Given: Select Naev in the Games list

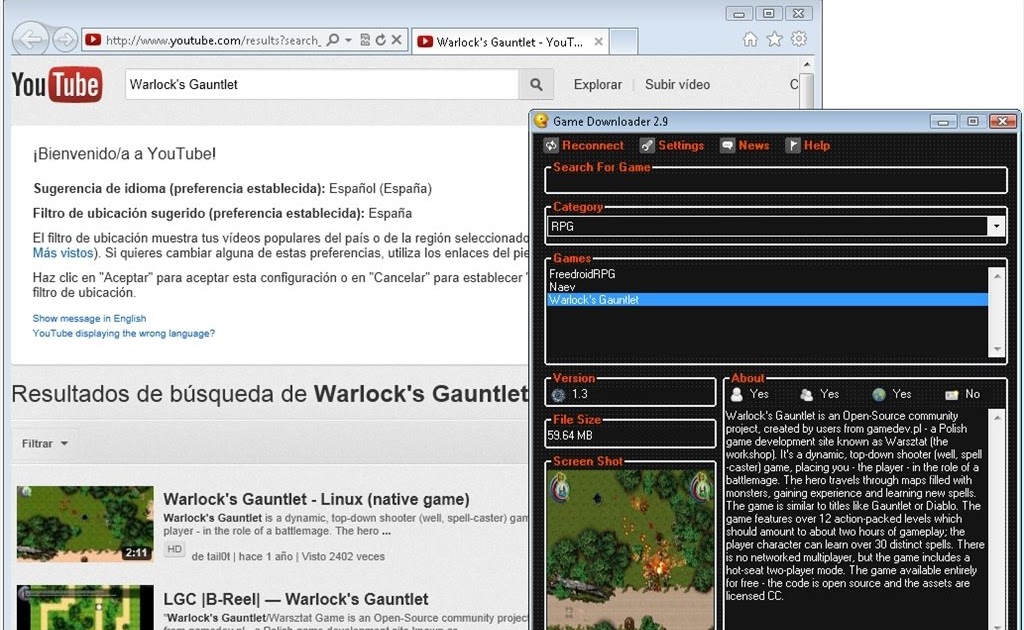Looking at the screenshot, I should (562, 287).
